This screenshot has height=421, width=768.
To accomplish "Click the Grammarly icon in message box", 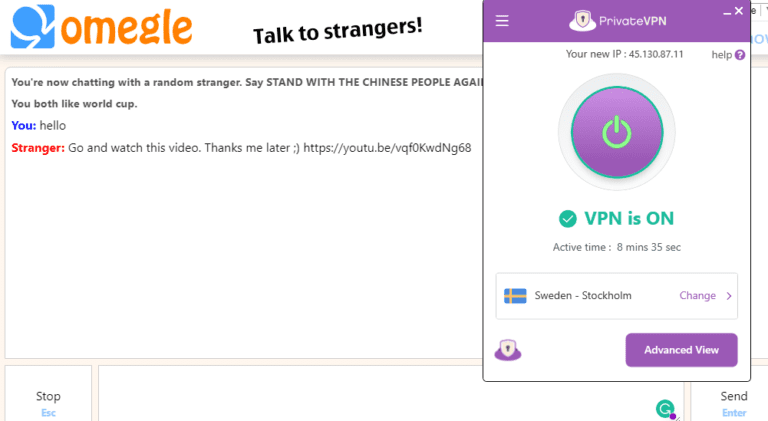I will 664,408.
